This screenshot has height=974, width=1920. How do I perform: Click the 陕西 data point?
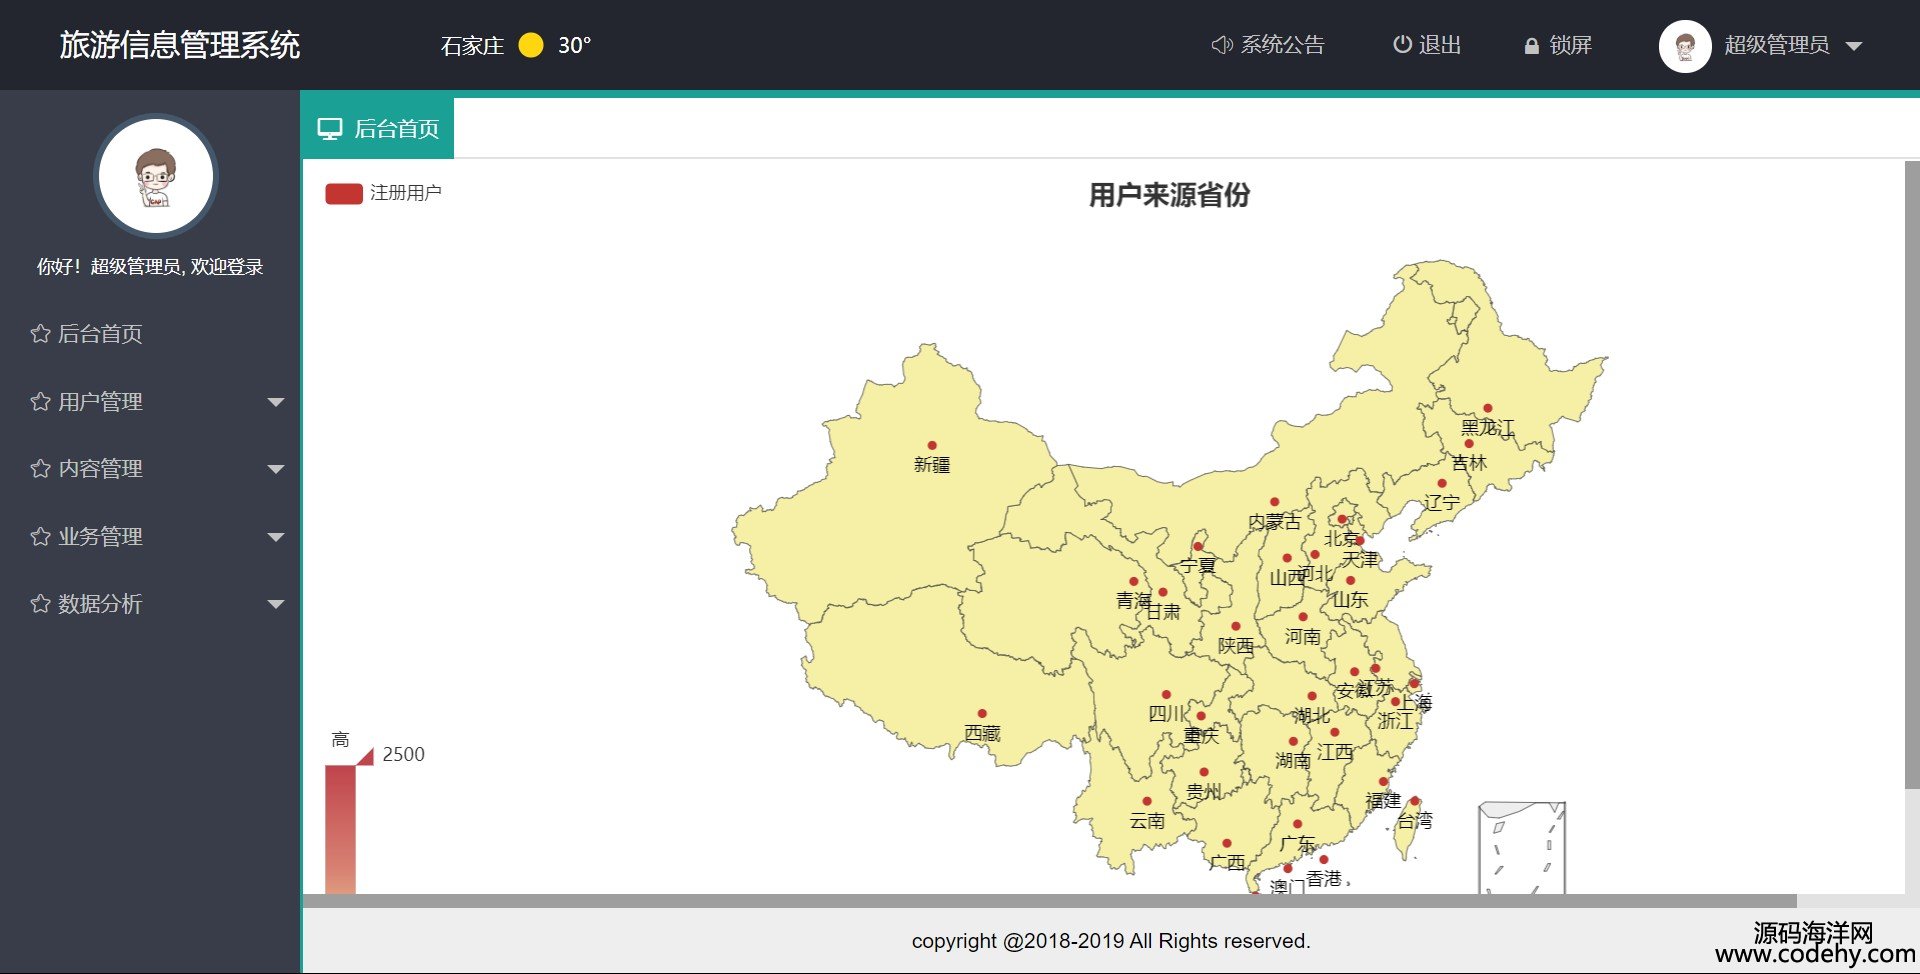(x=1236, y=626)
